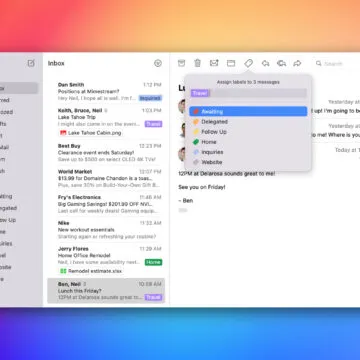Open the Lake Tahoe Trip conversation
Image resolution: width=360 pixels, height=360 pixels.
click(x=106, y=121)
